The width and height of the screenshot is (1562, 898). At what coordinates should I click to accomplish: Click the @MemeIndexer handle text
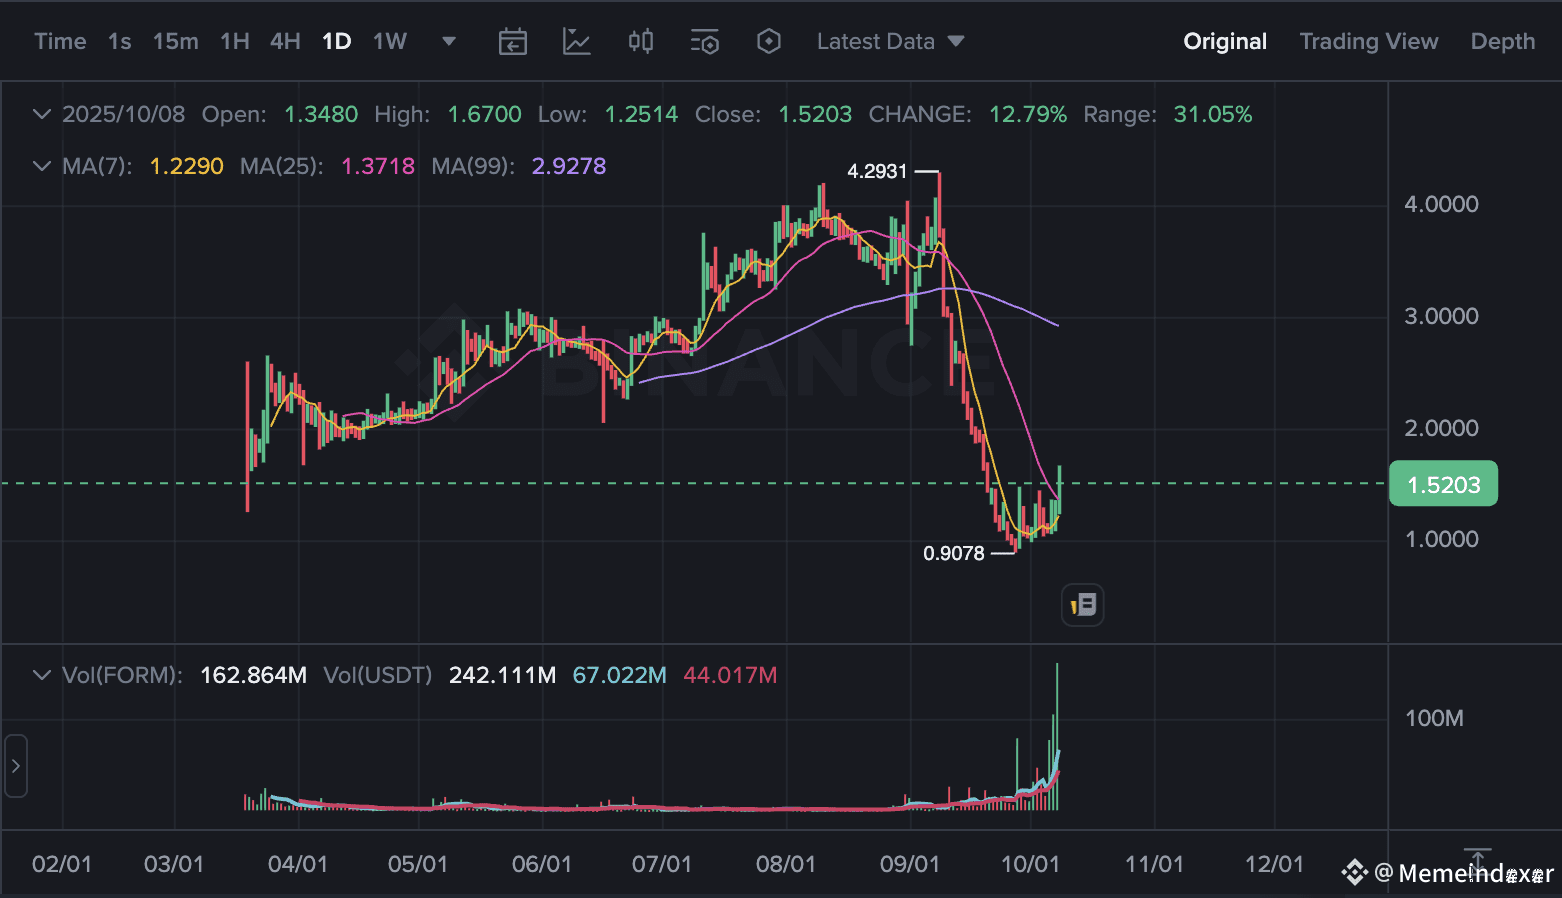tap(1464, 873)
